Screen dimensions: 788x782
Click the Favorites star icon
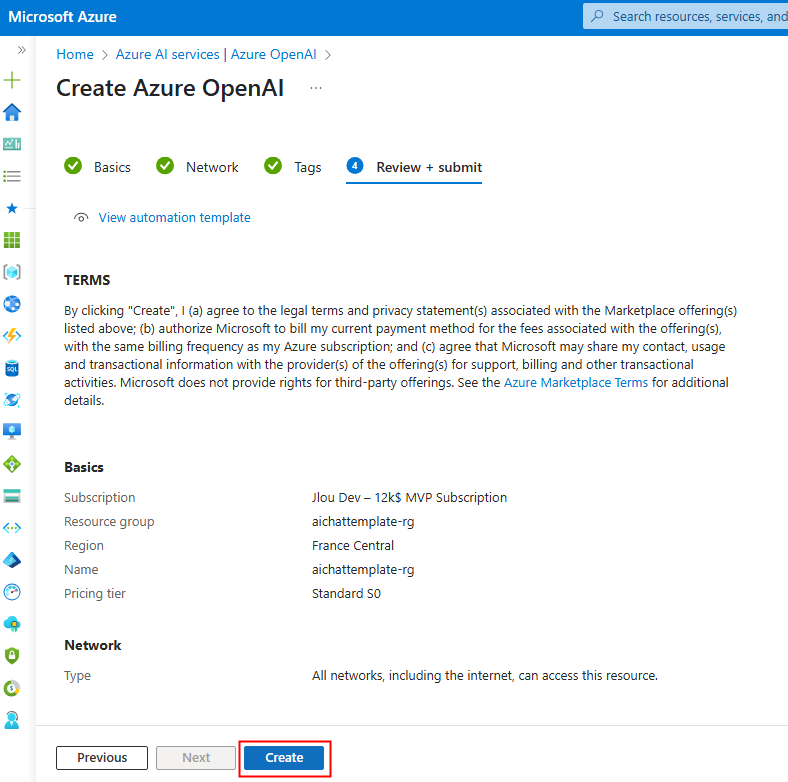pos(12,208)
